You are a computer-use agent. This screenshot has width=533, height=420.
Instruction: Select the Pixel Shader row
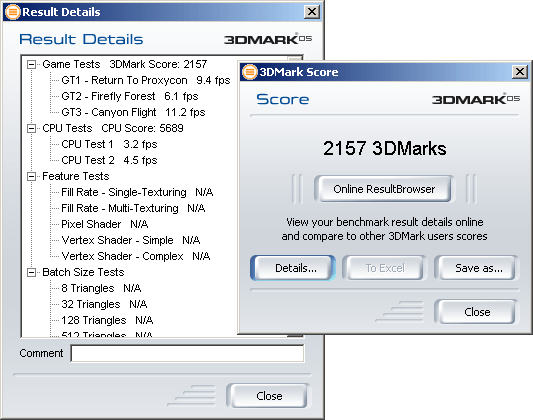pos(104,224)
